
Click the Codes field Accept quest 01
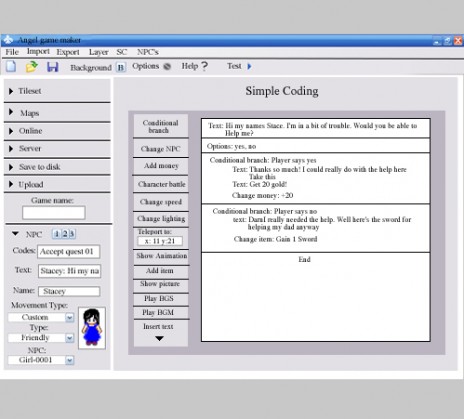[x=68, y=252]
